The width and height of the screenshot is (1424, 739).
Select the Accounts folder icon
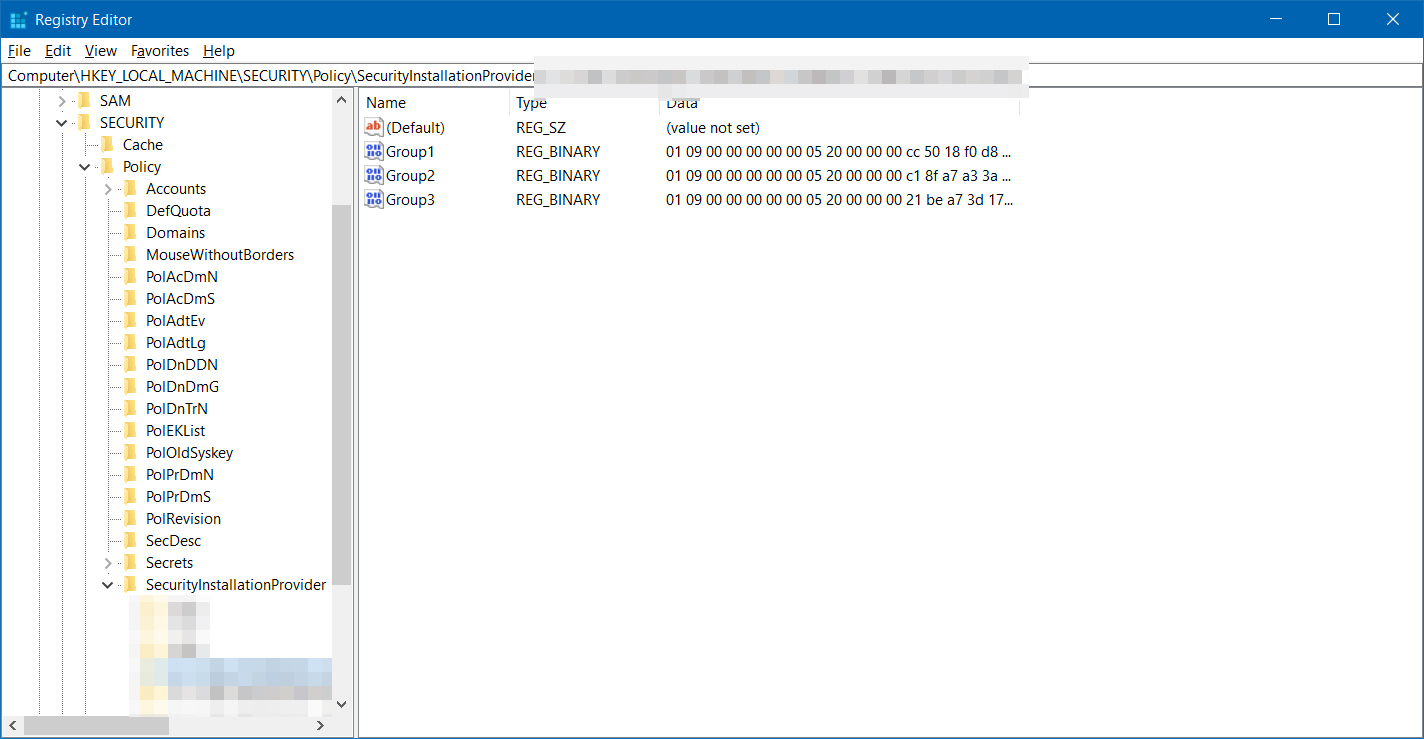coord(130,189)
